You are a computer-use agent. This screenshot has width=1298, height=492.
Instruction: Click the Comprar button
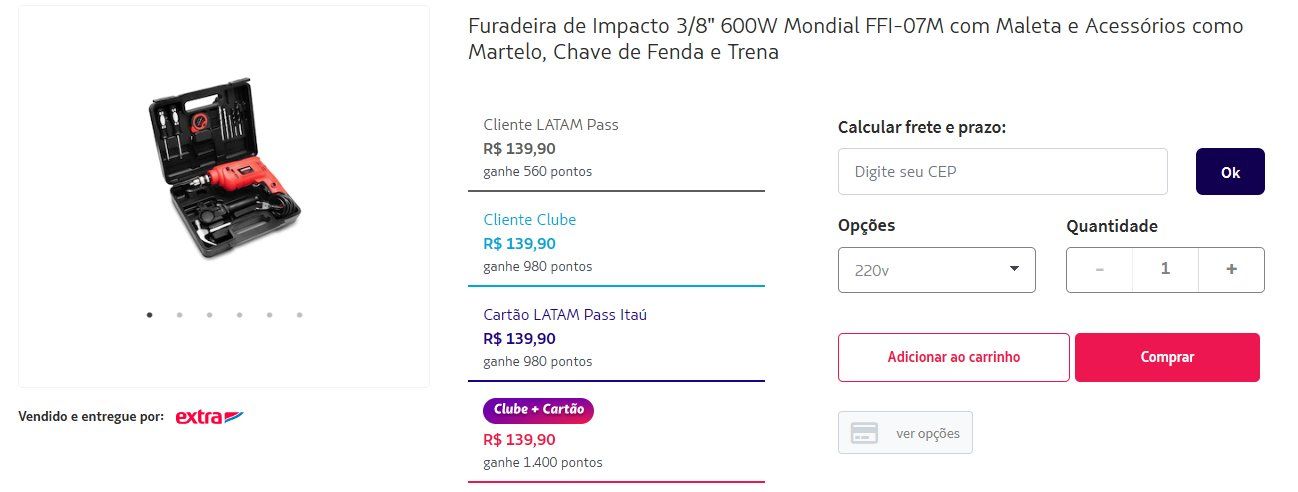pyautogui.click(x=1167, y=357)
